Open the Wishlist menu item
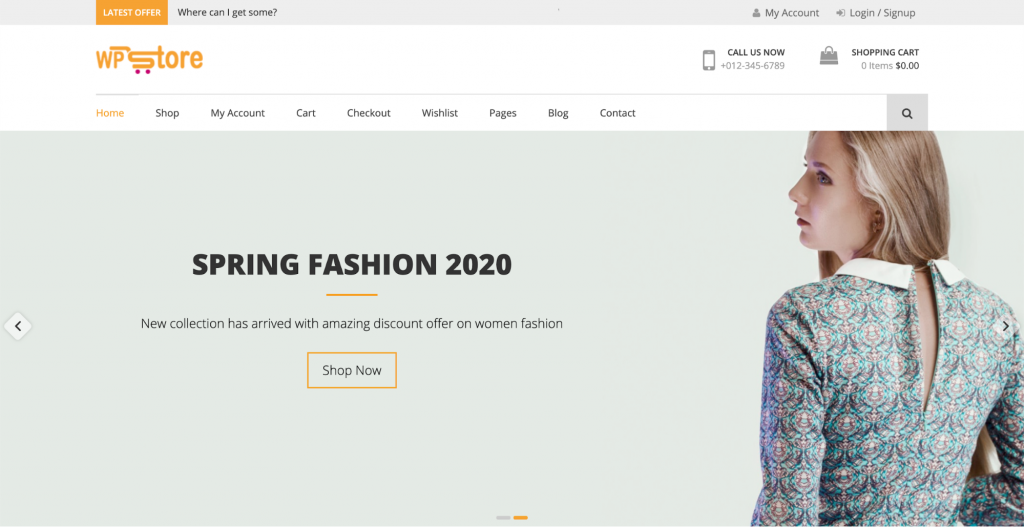 point(440,113)
